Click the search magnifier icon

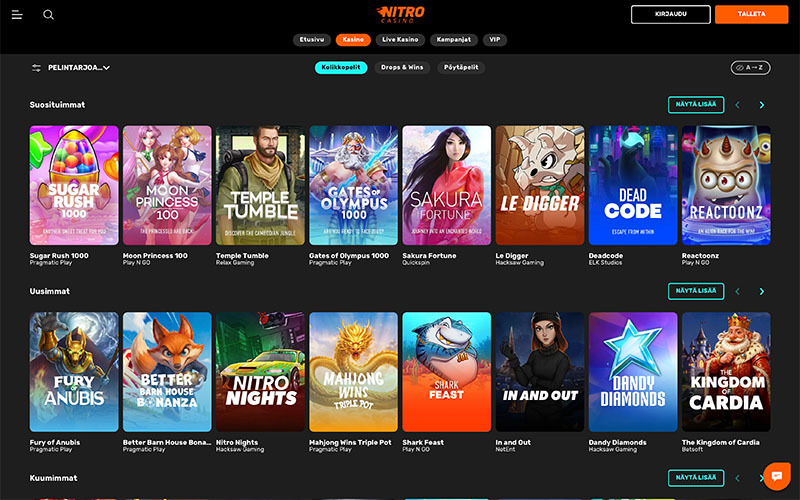(x=48, y=15)
